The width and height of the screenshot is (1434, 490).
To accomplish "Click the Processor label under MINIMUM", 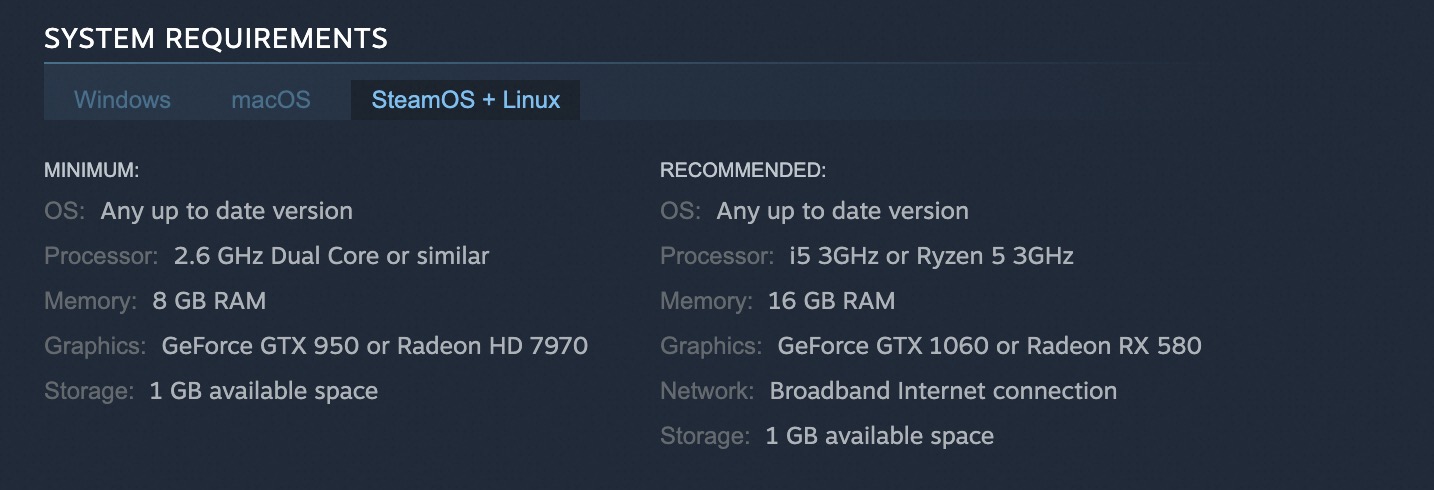I will coord(101,256).
